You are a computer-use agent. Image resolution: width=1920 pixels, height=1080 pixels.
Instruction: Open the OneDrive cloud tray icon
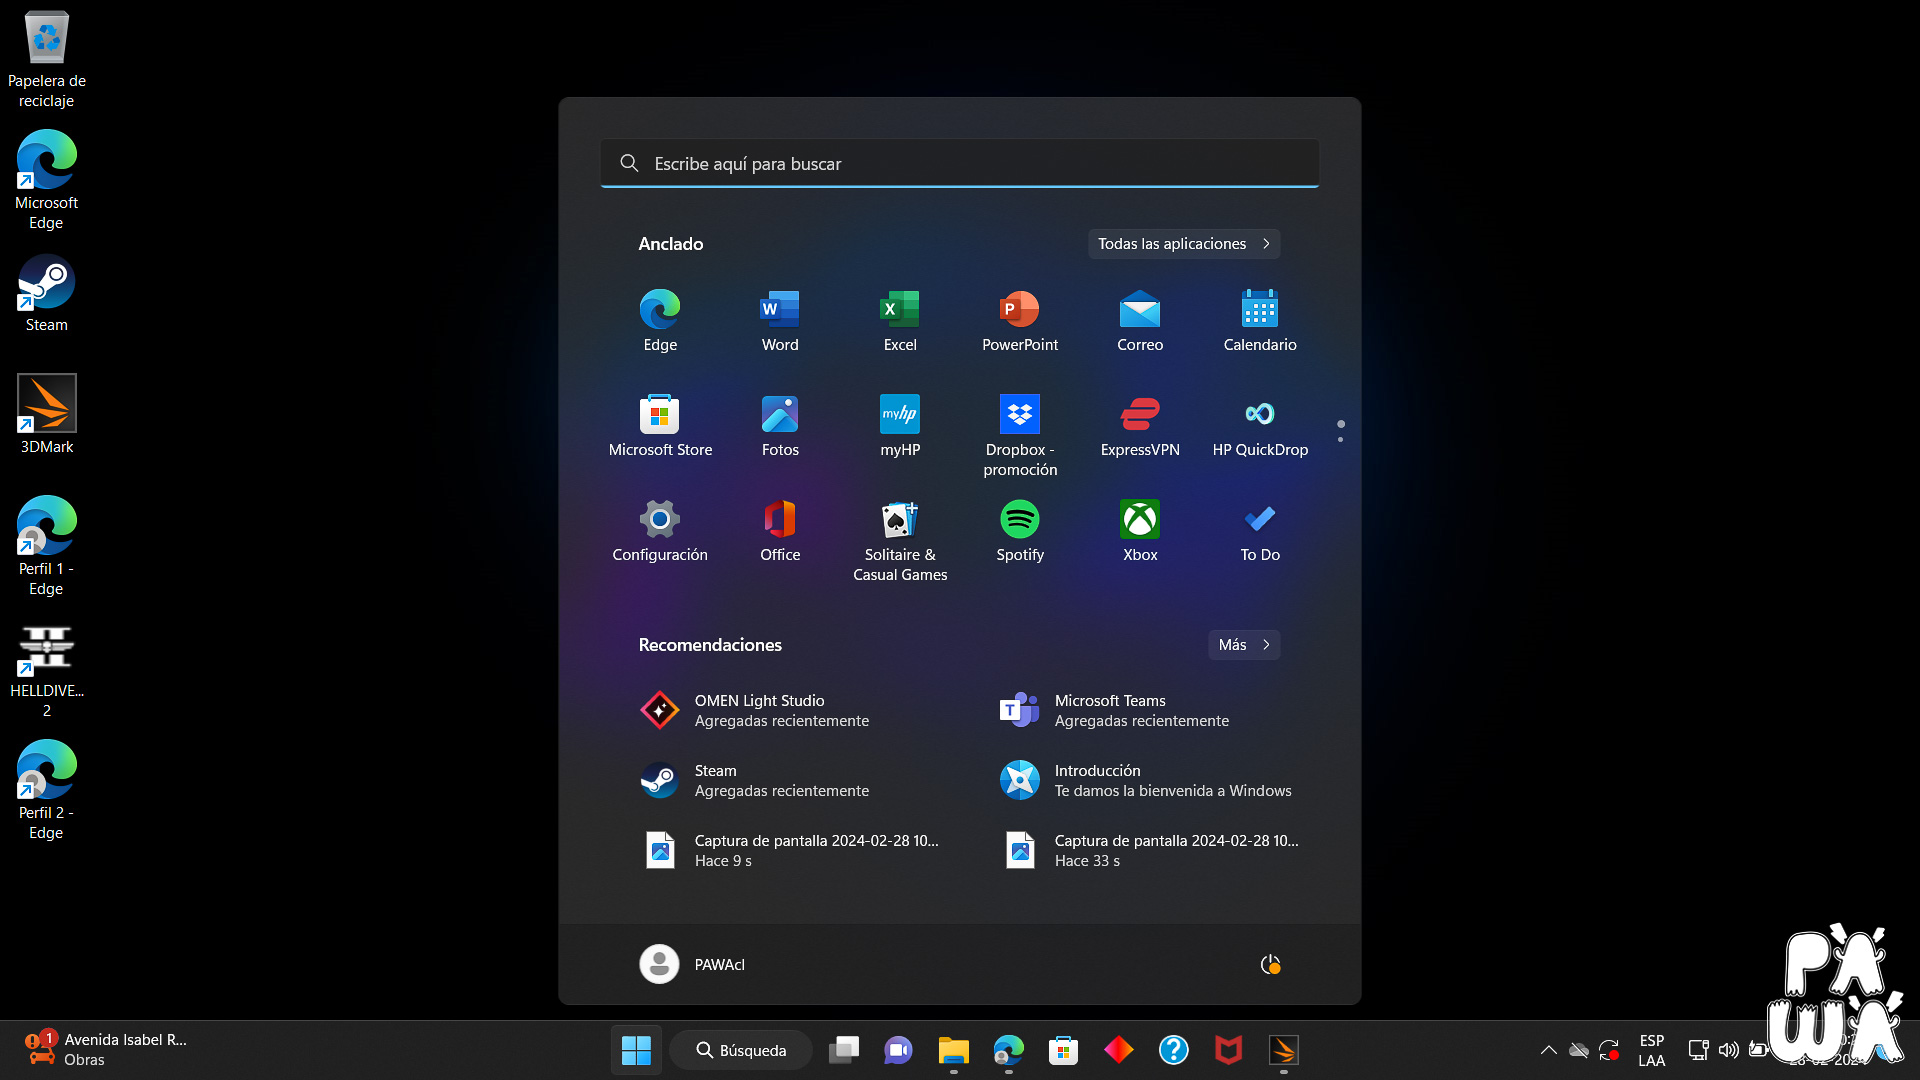(x=1579, y=1050)
